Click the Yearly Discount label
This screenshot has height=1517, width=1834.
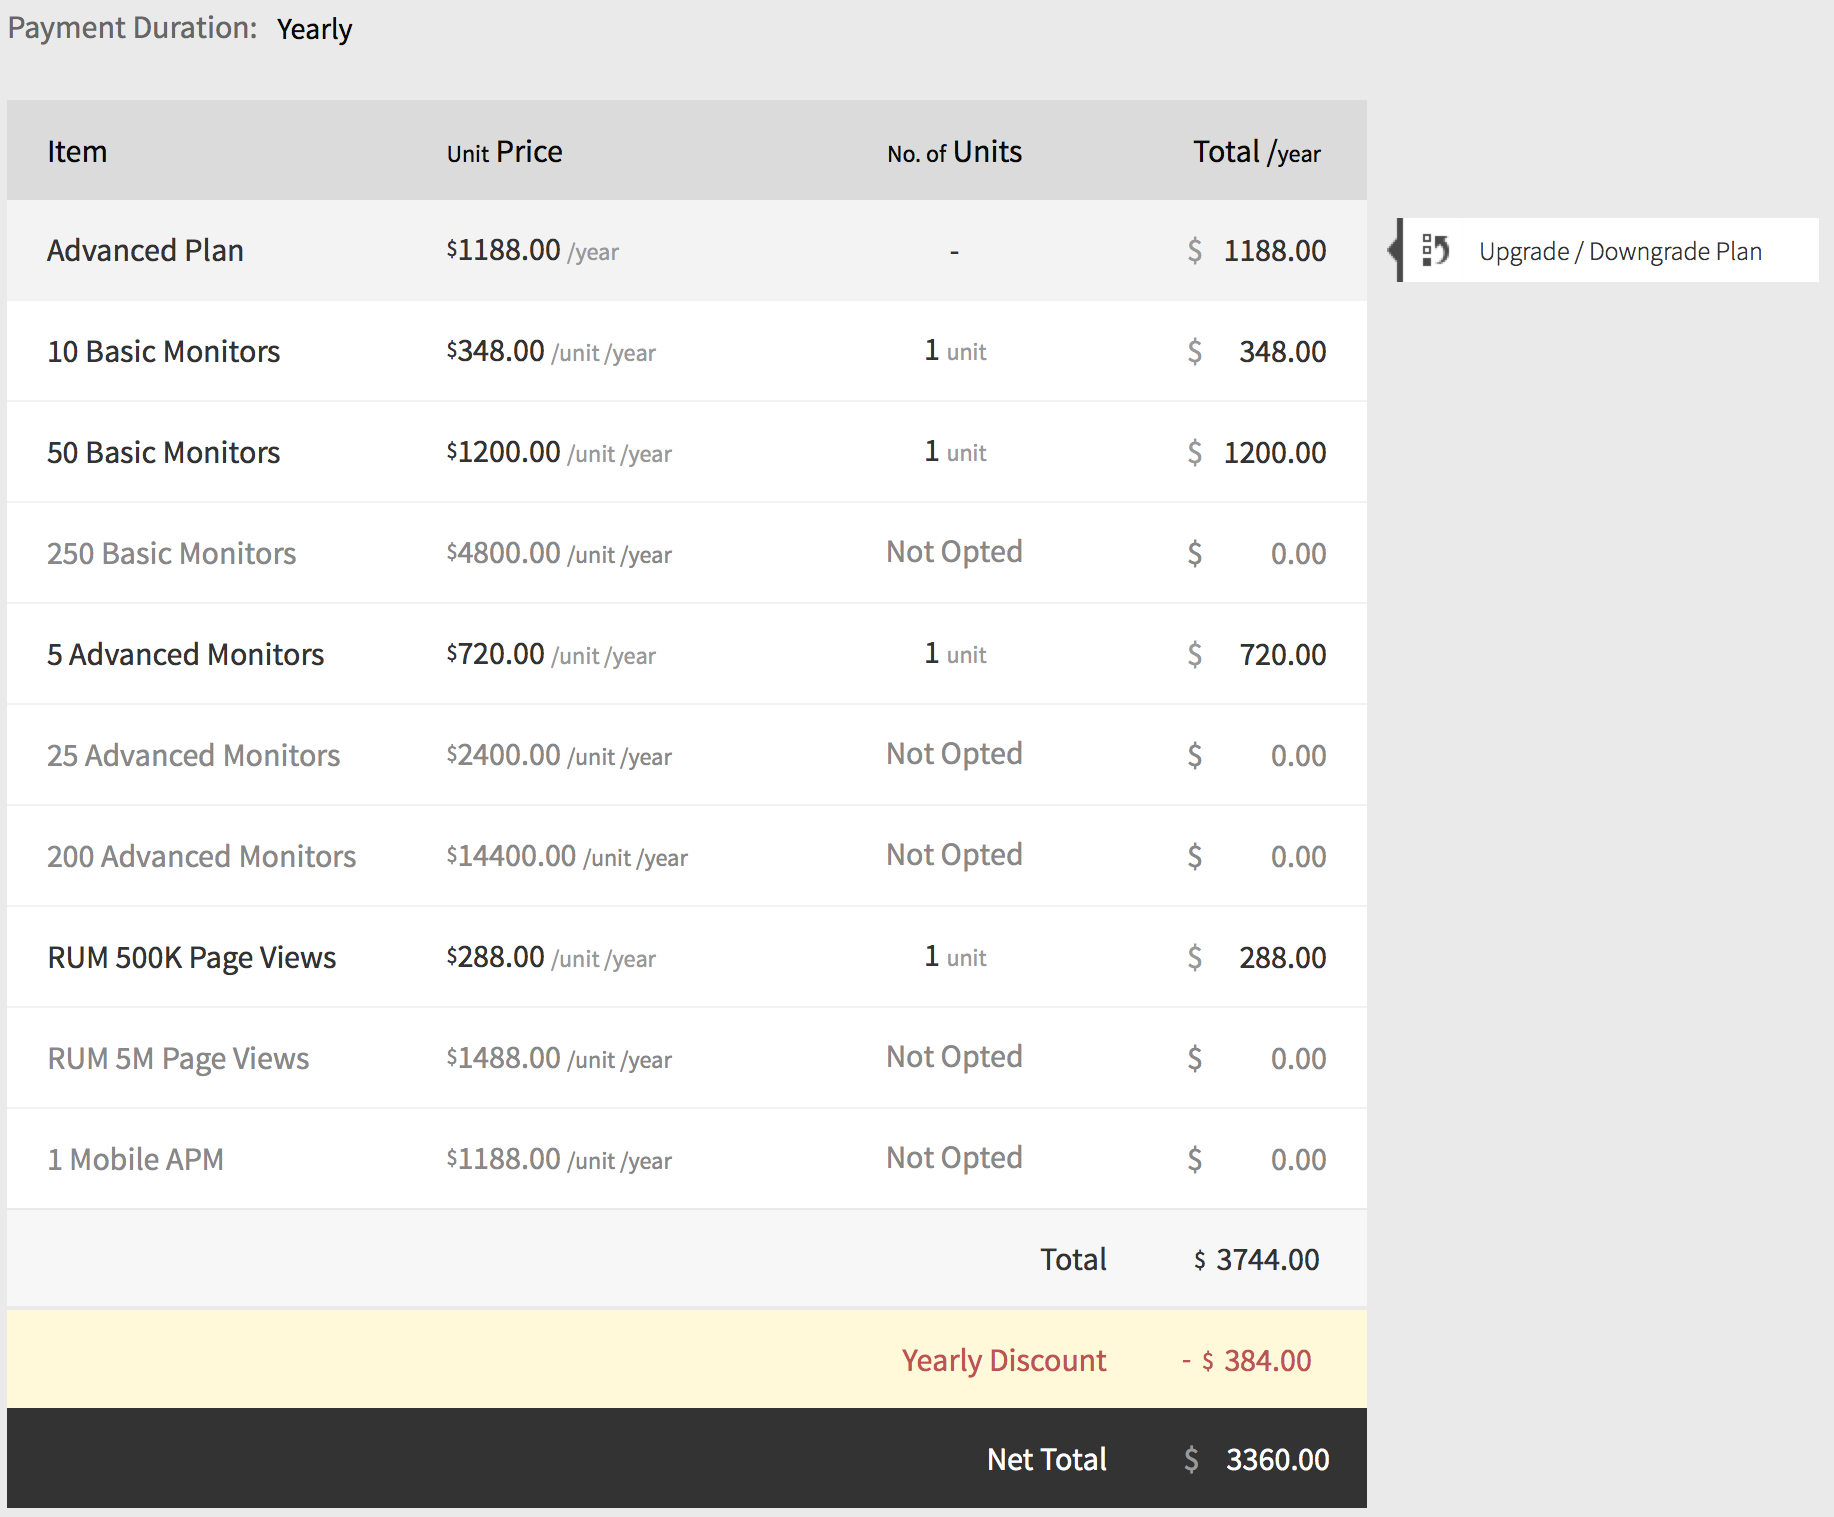coord(1003,1361)
